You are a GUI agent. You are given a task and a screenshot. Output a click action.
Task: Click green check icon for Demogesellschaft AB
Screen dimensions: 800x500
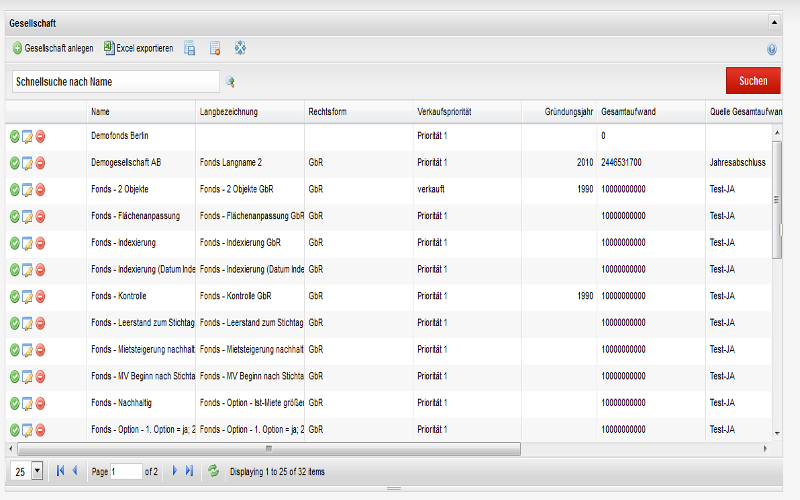pyautogui.click(x=15, y=163)
